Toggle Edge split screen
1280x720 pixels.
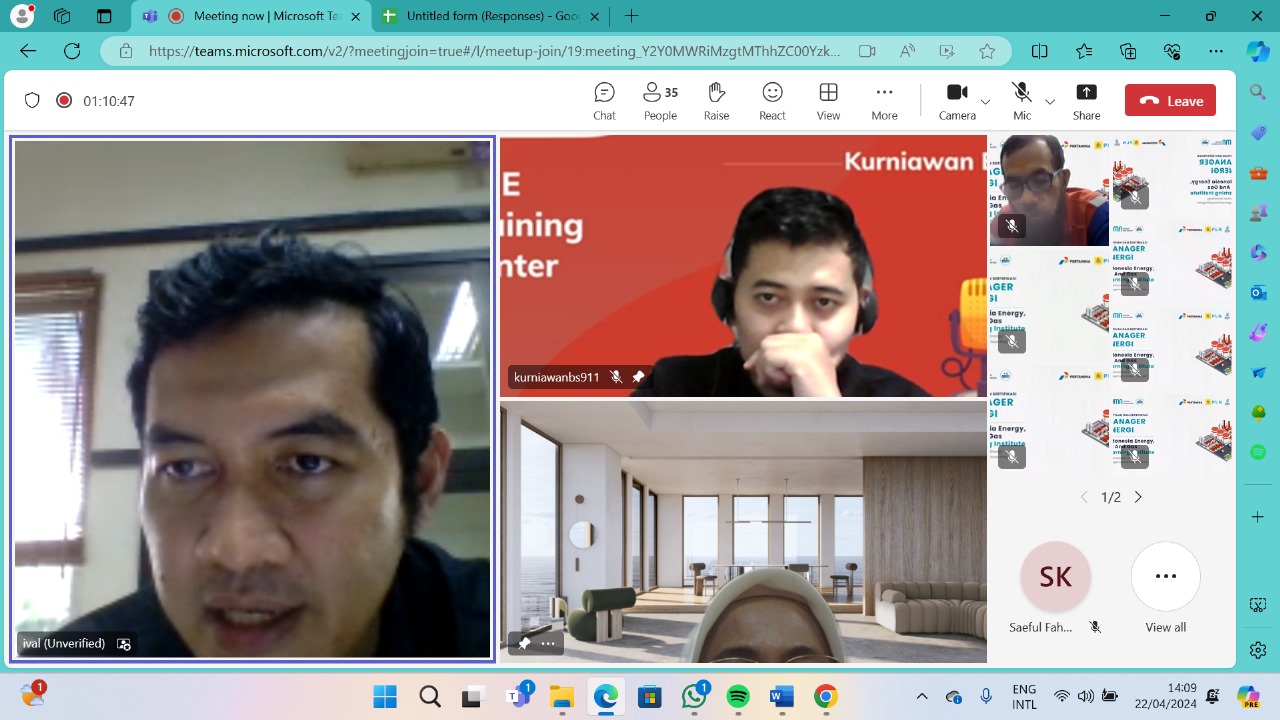1040,51
